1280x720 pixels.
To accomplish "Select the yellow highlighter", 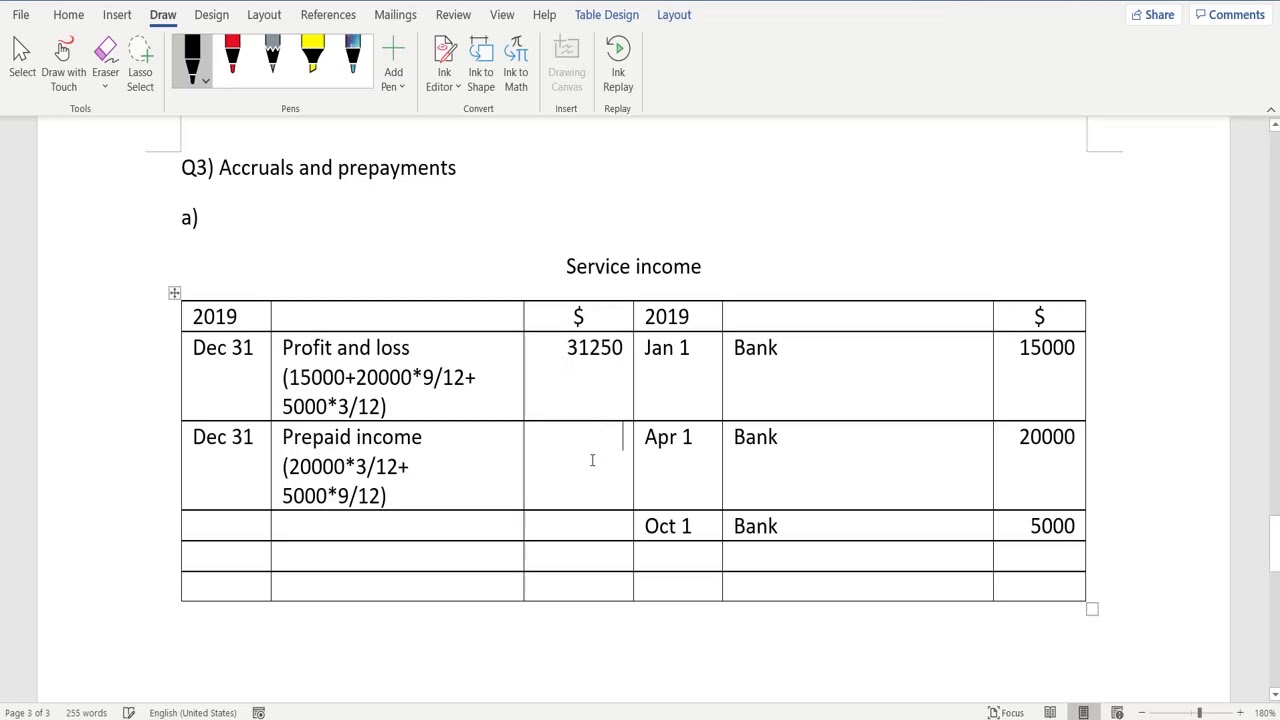I will coord(312,55).
